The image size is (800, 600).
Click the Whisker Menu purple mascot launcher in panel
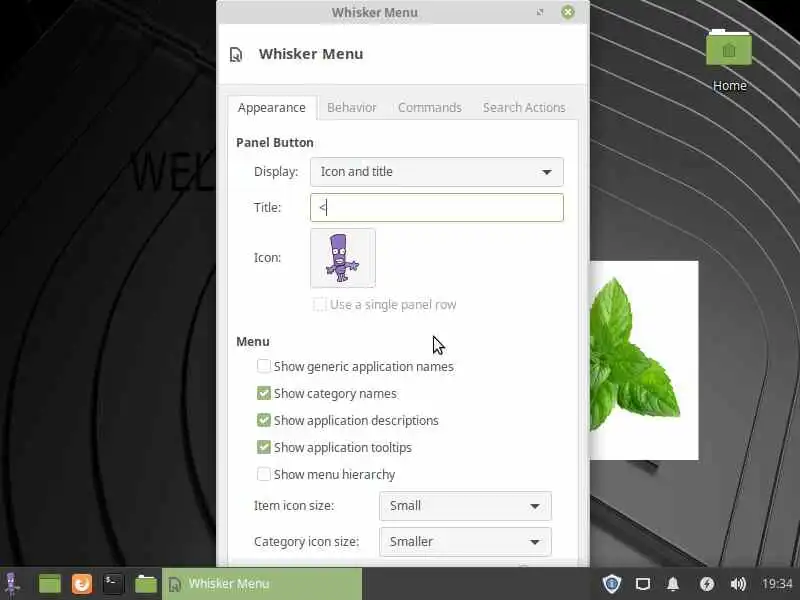point(12,584)
